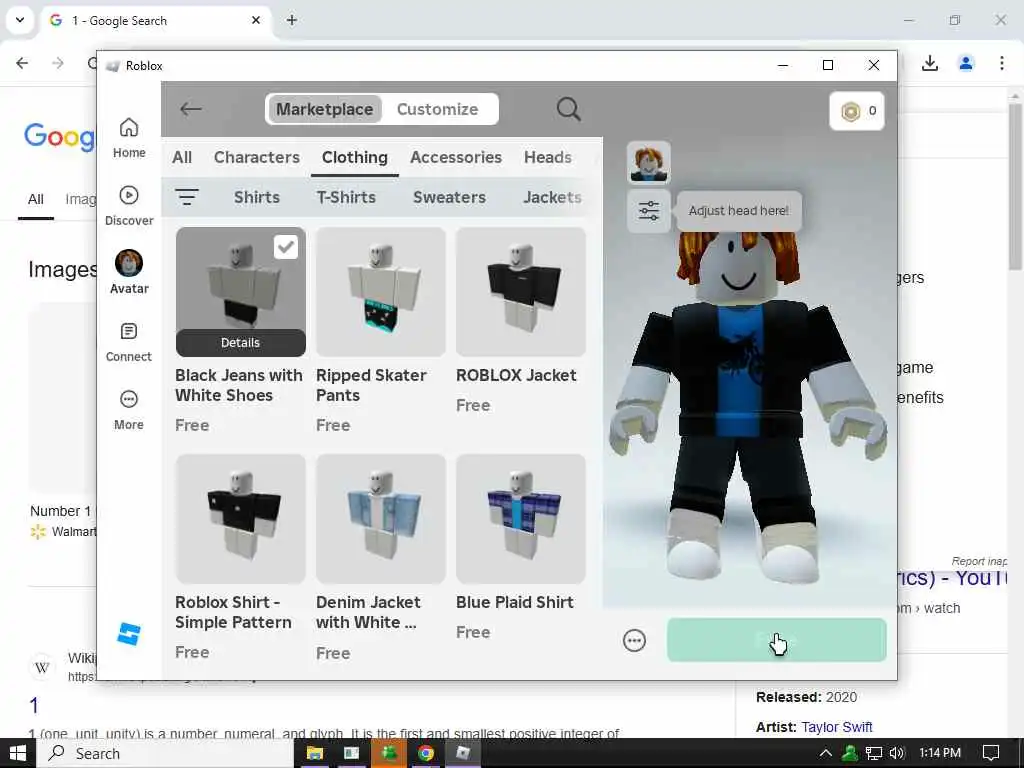
Task: Open the ellipsis menu below the avatar preview
Action: (x=634, y=641)
